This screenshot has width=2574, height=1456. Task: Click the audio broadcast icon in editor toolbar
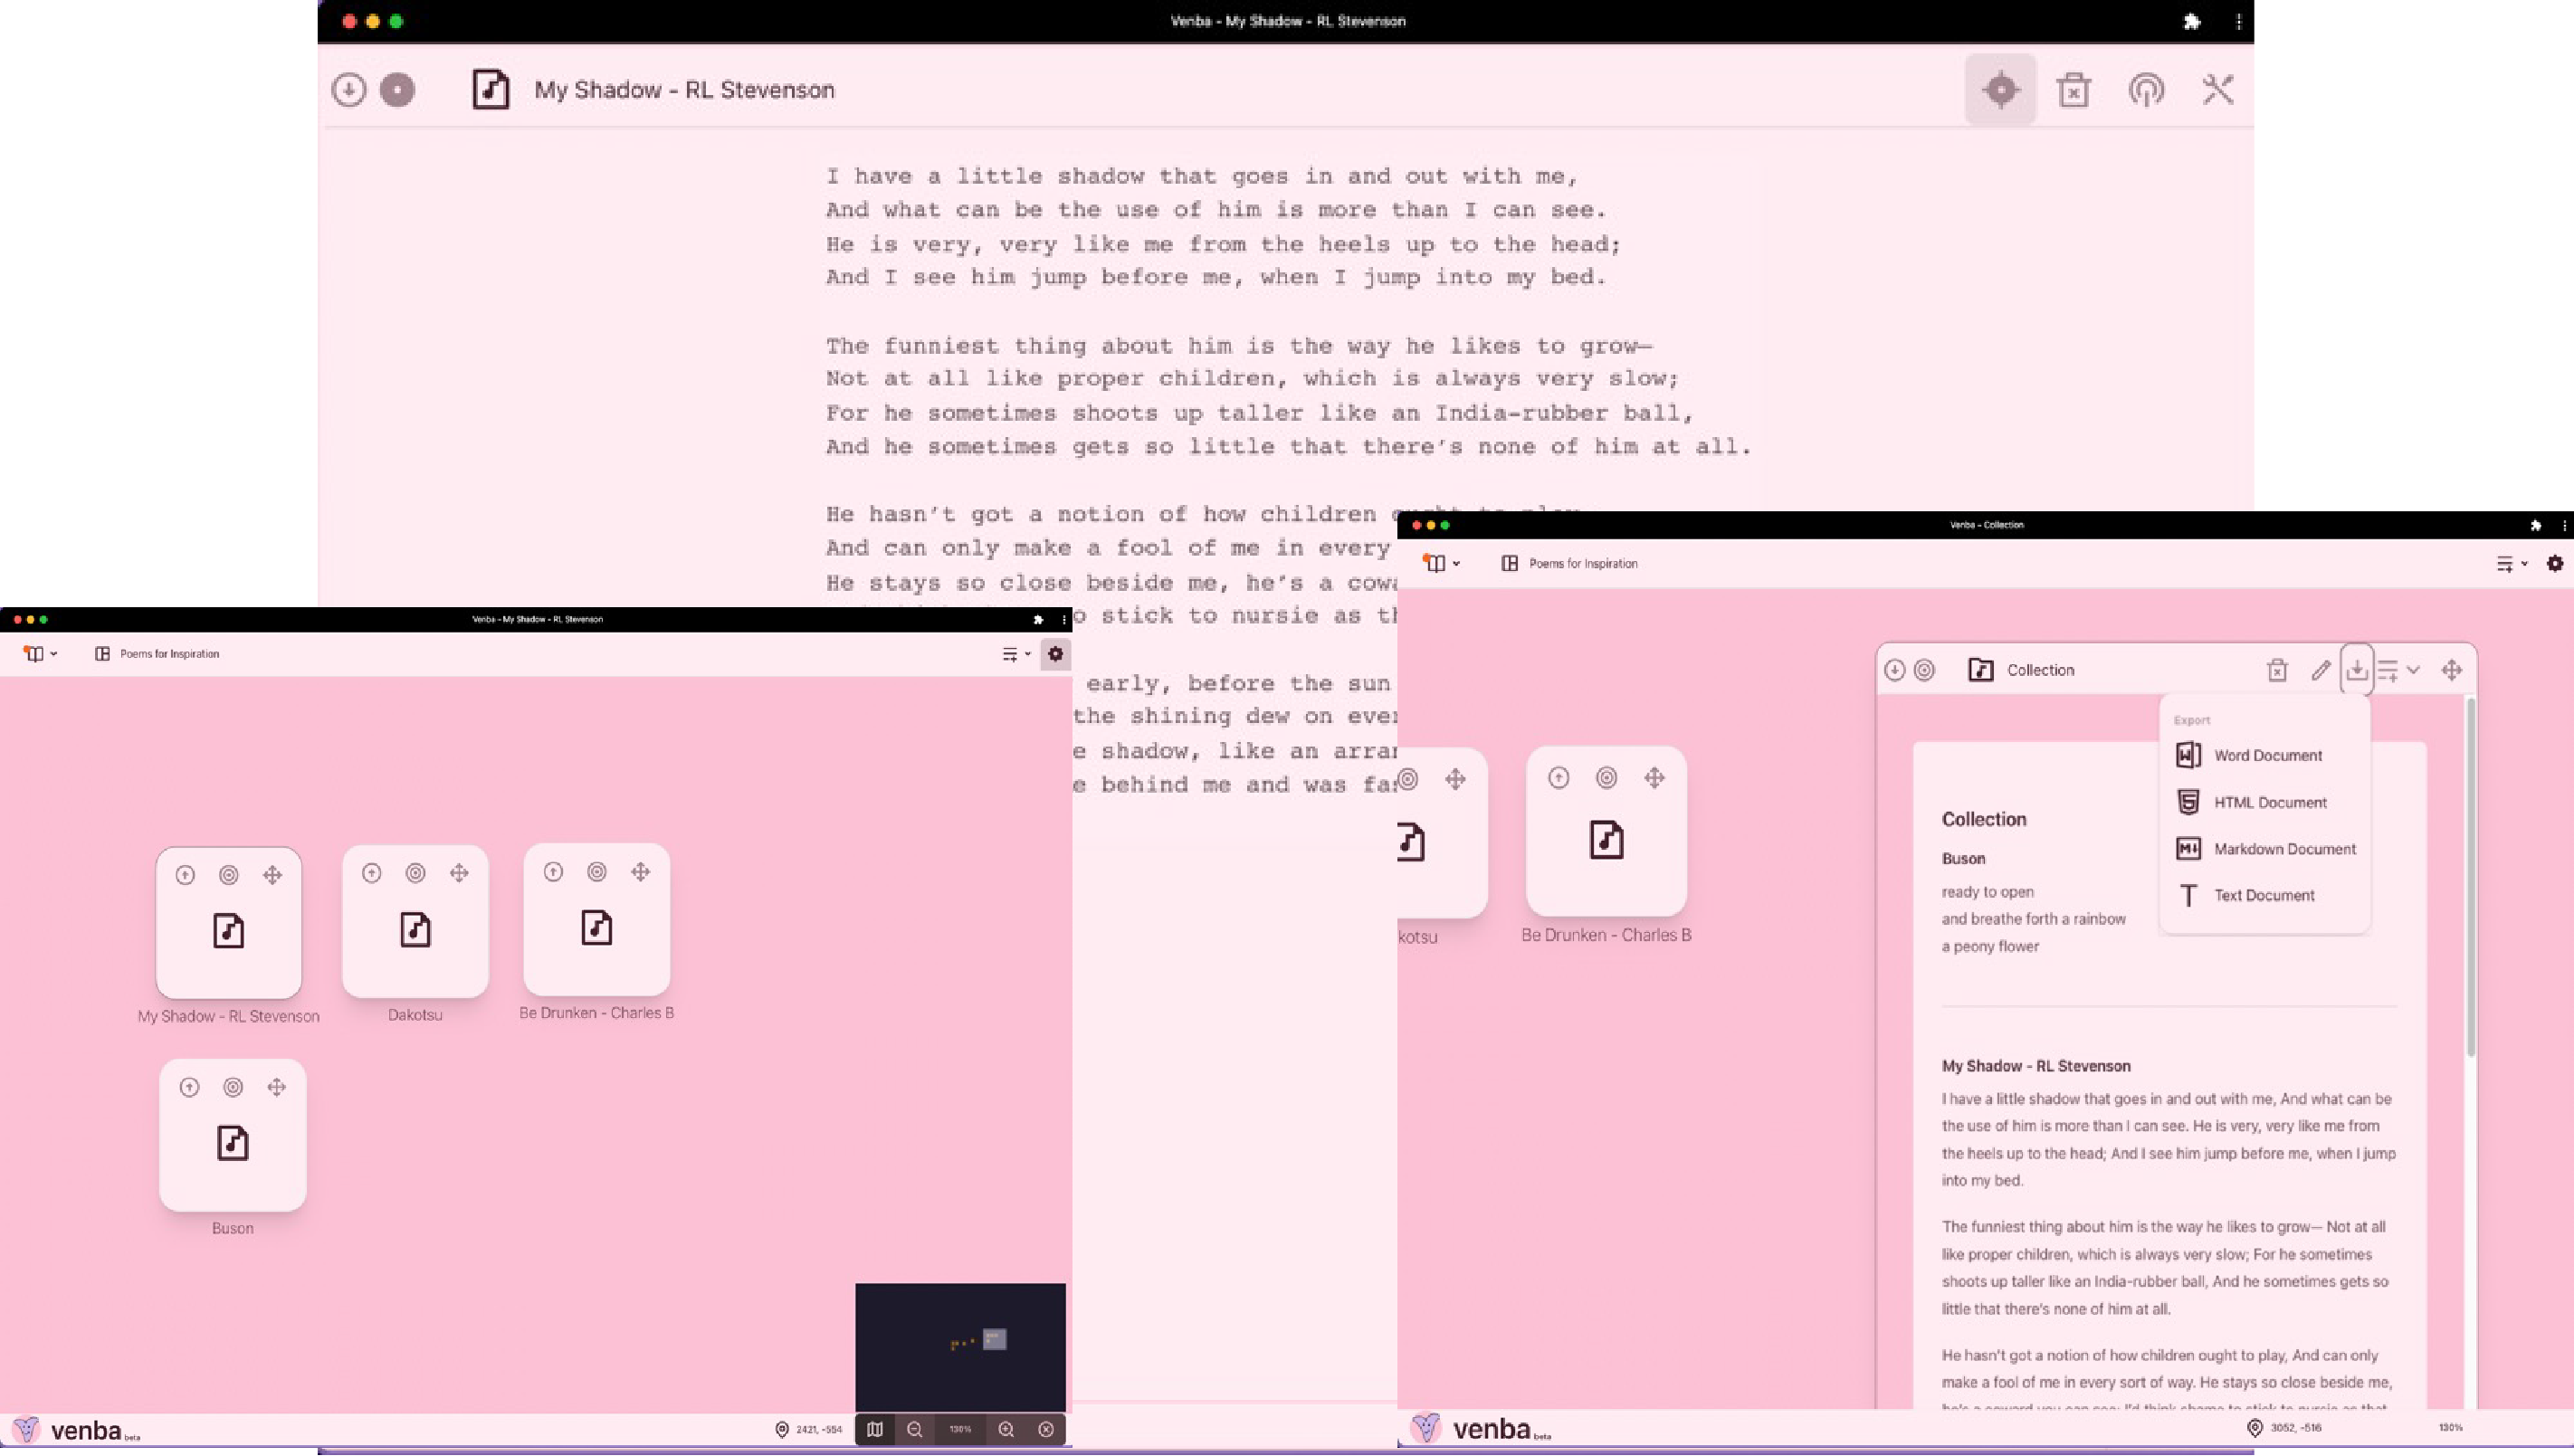click(2146, 90)
